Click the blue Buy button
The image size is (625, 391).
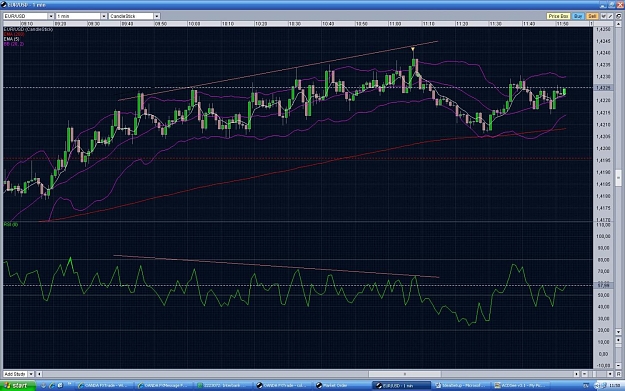[x=578, y=16]
